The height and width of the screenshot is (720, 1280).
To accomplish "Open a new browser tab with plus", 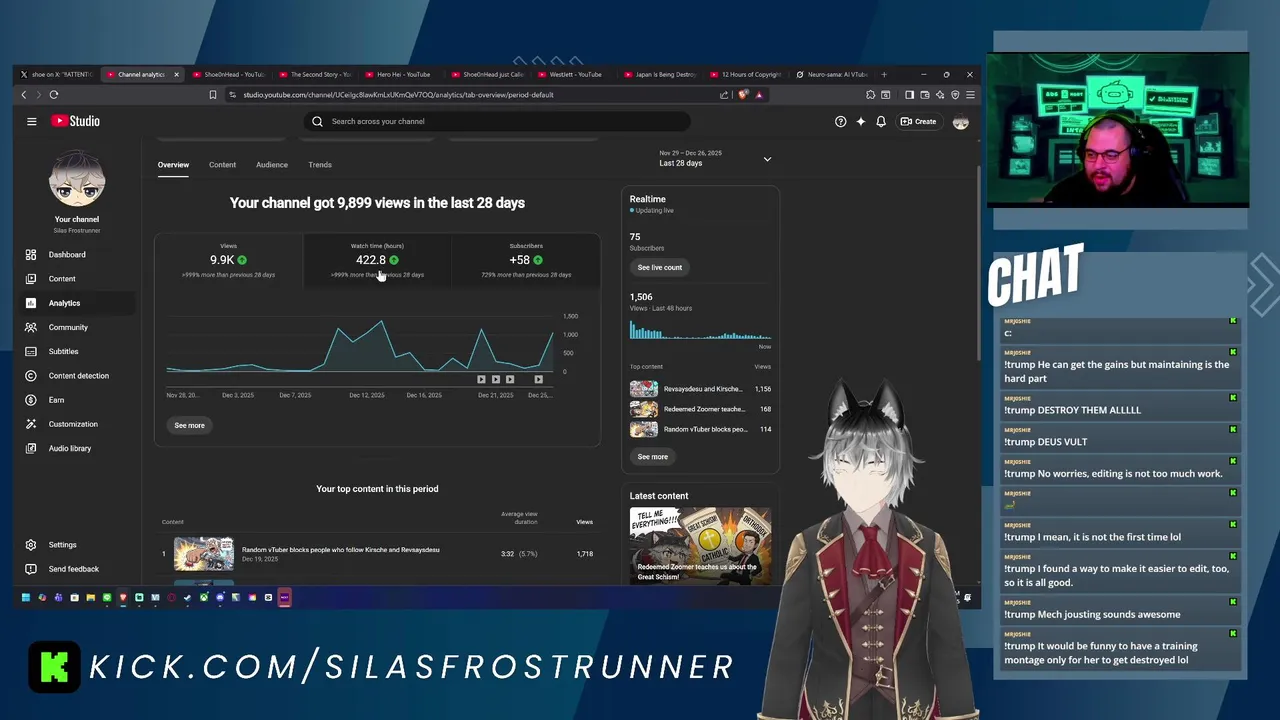I will point(884,74).
